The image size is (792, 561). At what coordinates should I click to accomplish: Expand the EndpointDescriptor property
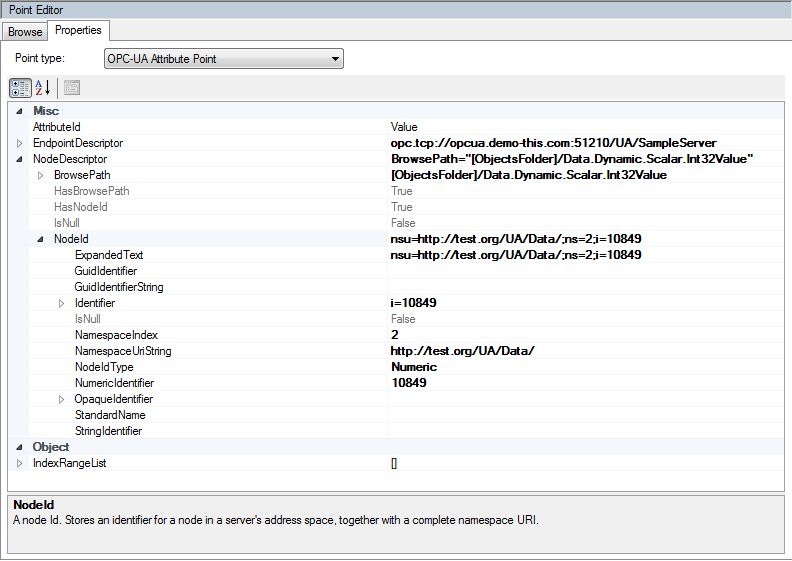tap(19, 143)
